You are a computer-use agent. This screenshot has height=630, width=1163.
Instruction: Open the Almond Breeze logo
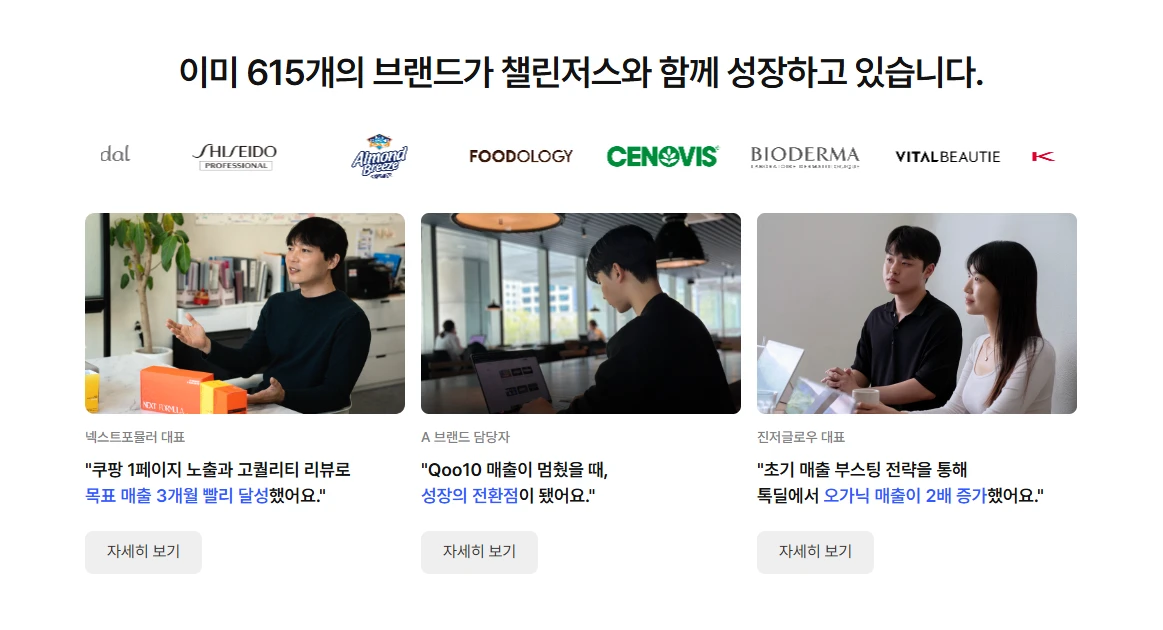pos(379,156)
